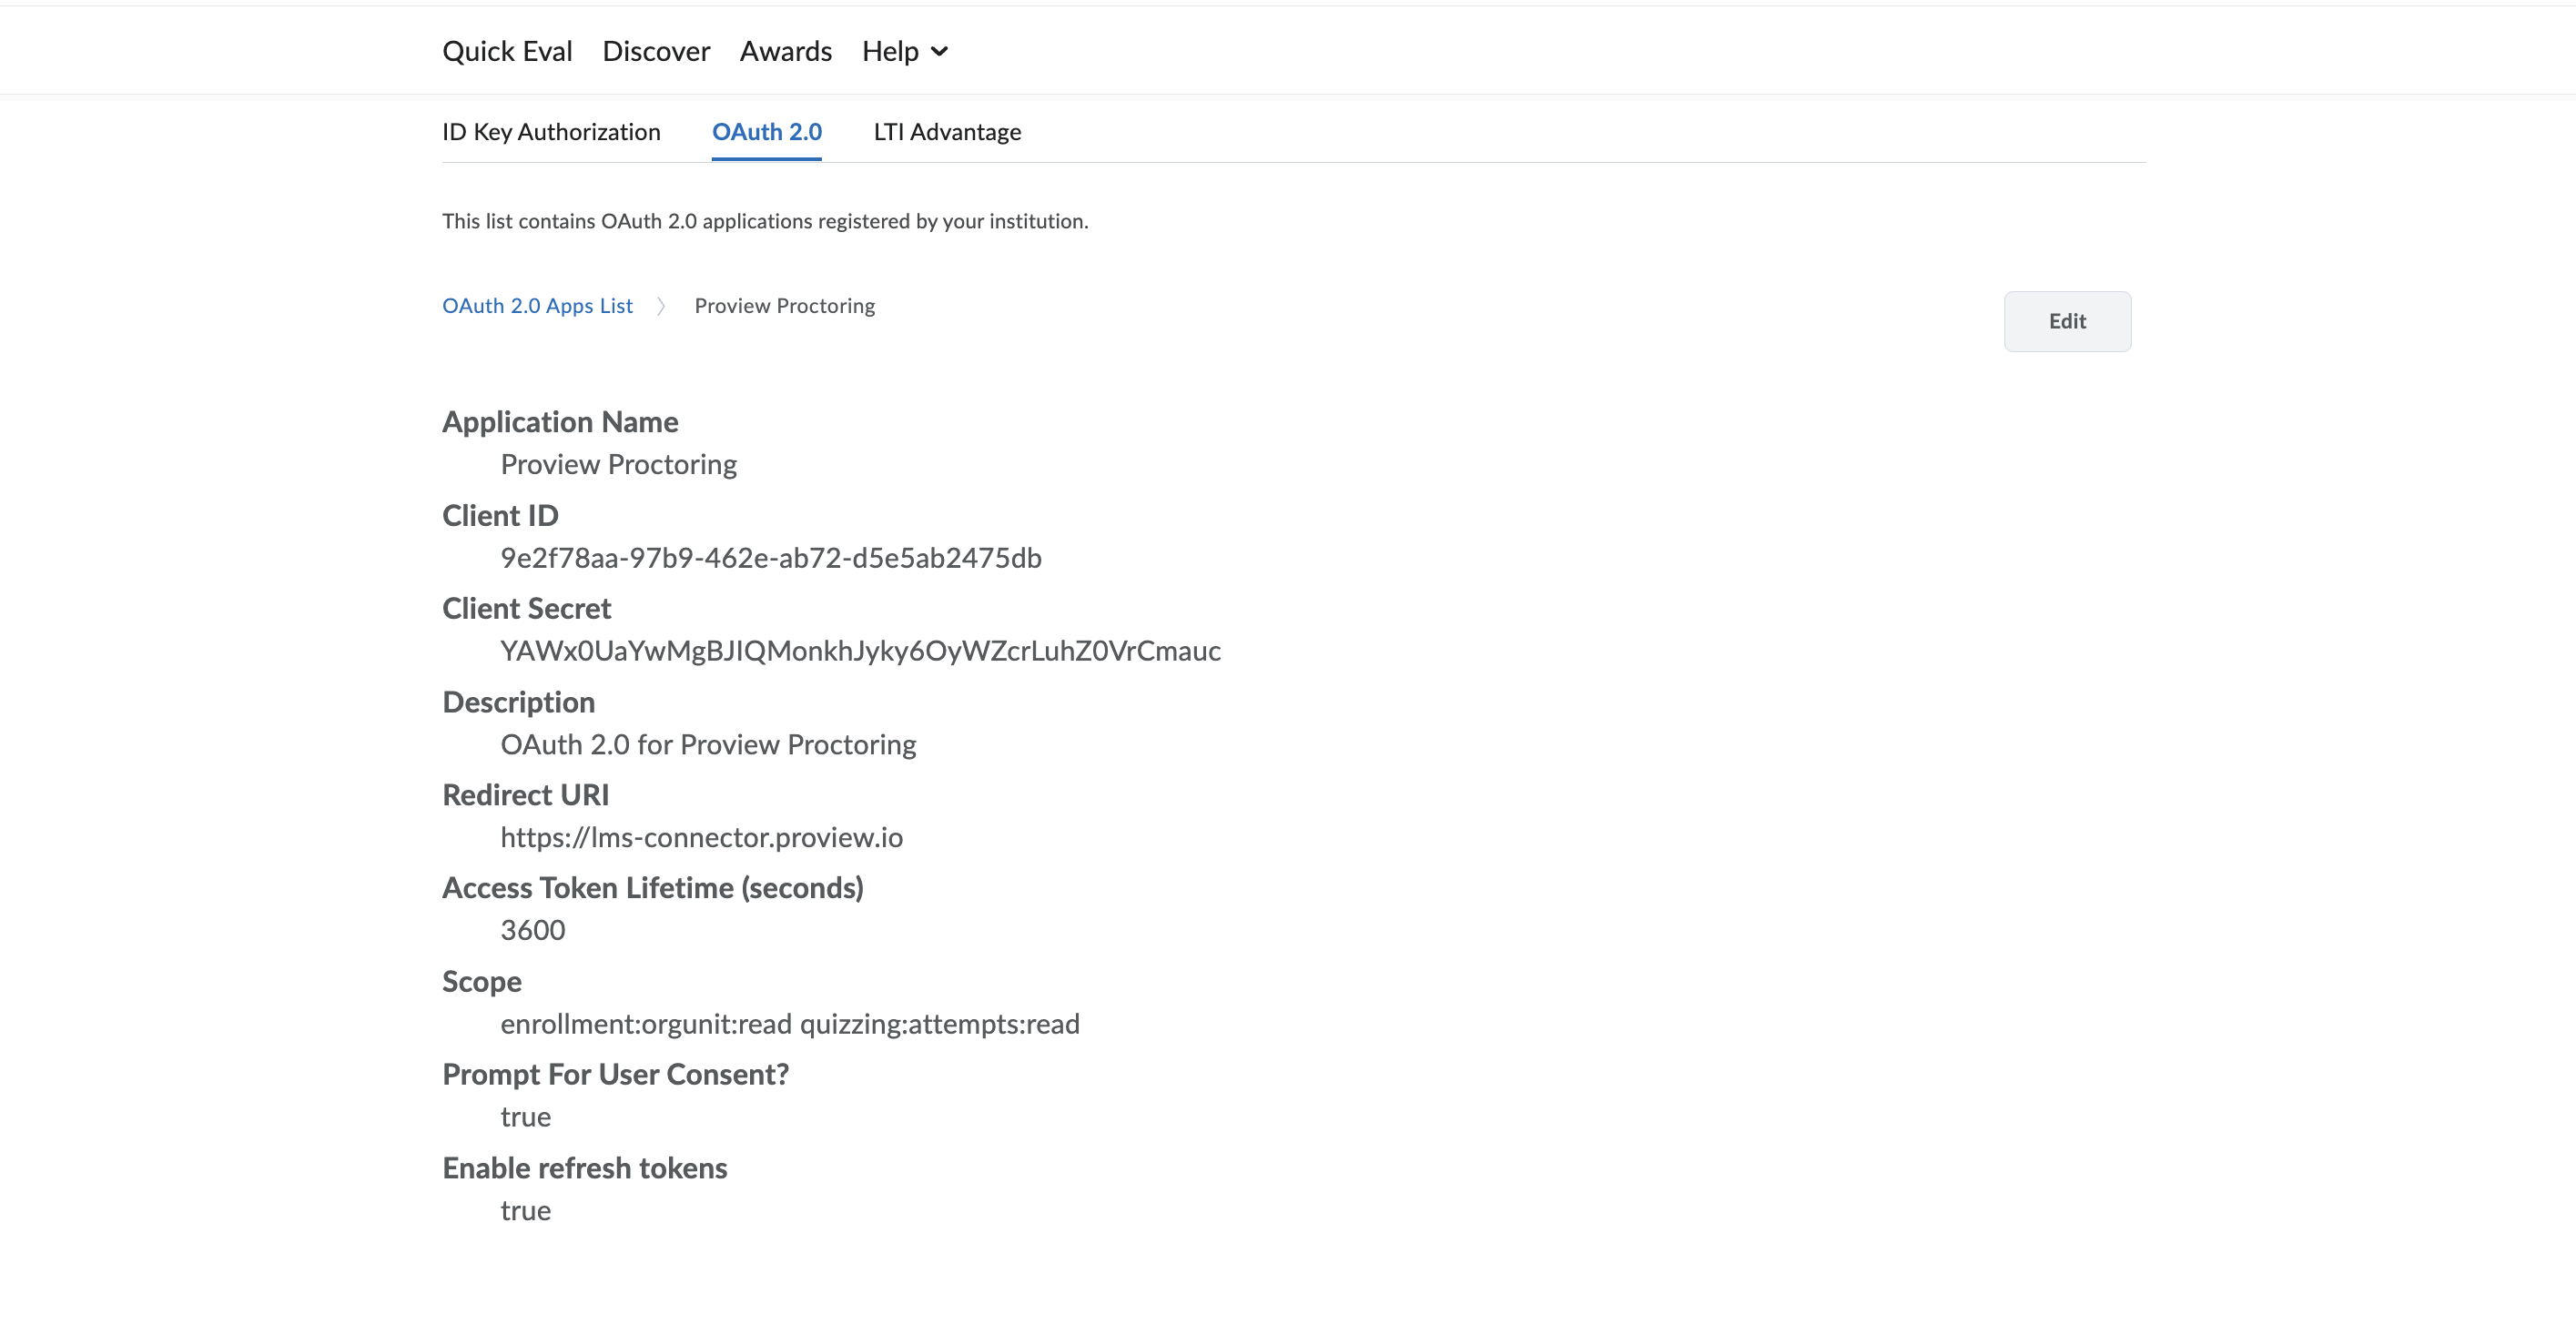This screenshot has width=2576, height=1334.
Task: Click the breadcrumb chevron separator
Action: [x=661, y=306]
